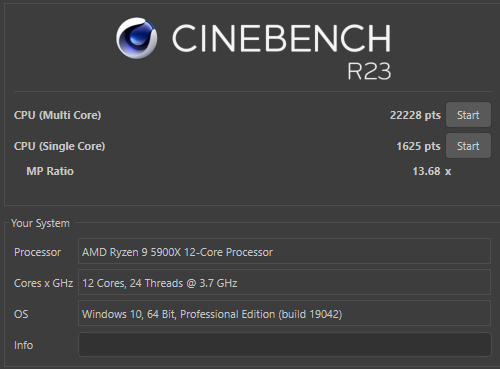Click the 1625 pts single core score
This screenshot has width=500, height=369.
(x=418, y=146)
